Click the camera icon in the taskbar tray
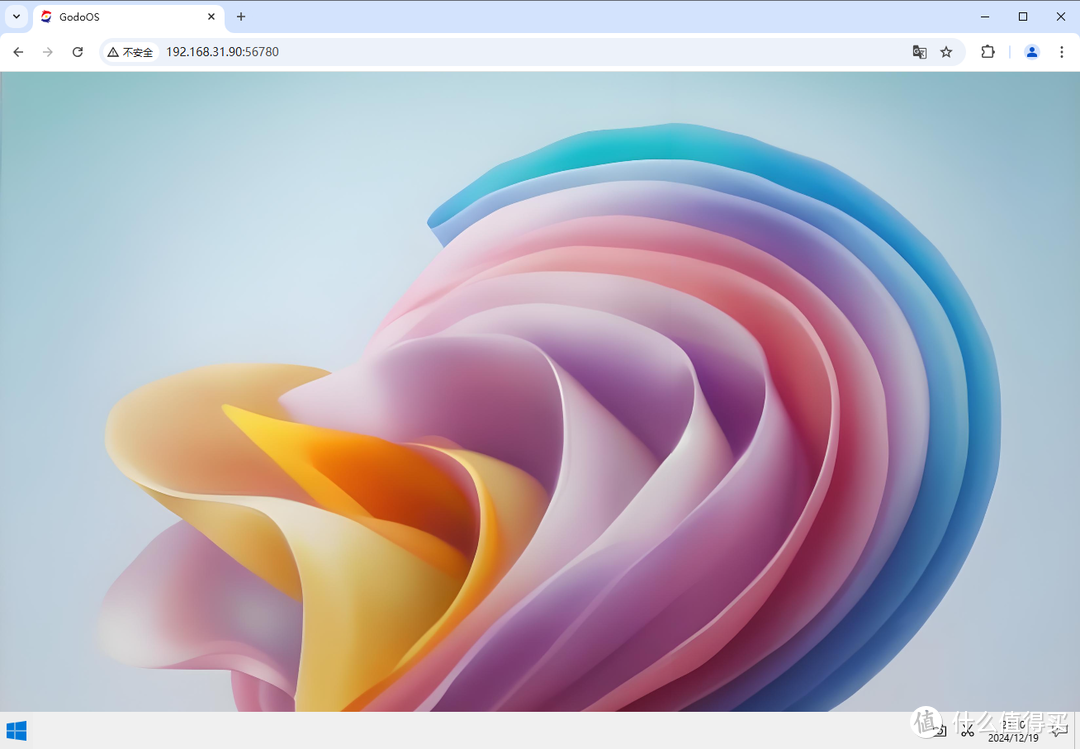Image resolution: width=1080 pixels, height=749 pixels. [x=940, y=731]
